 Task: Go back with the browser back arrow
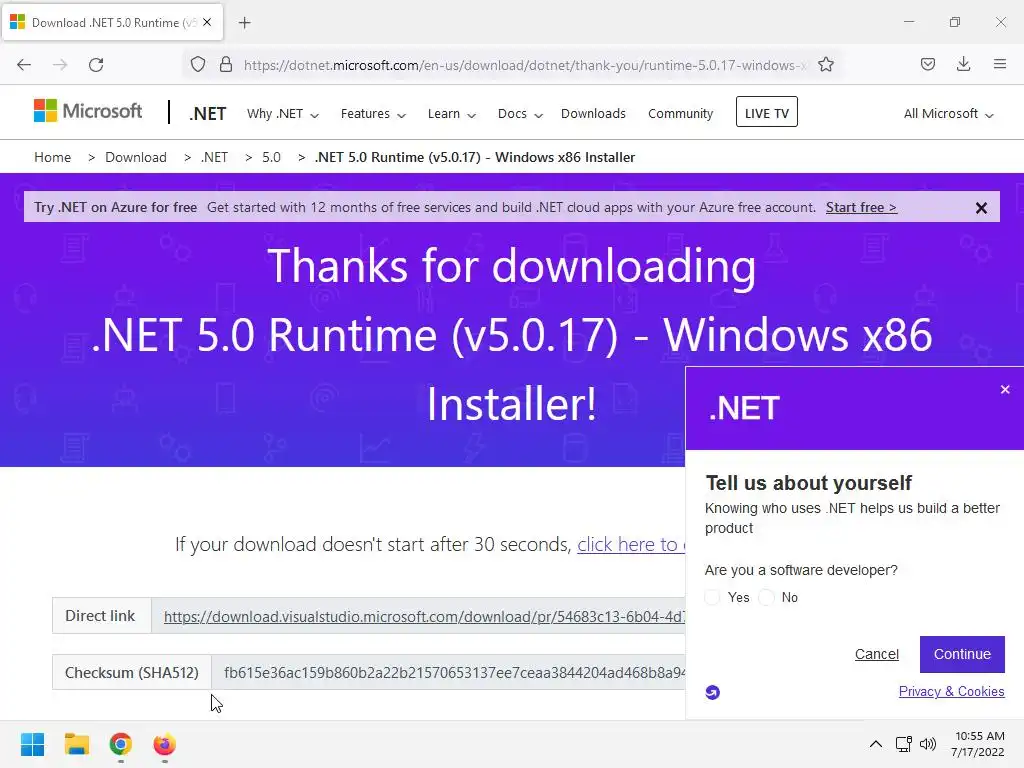[x=24, y=65]
